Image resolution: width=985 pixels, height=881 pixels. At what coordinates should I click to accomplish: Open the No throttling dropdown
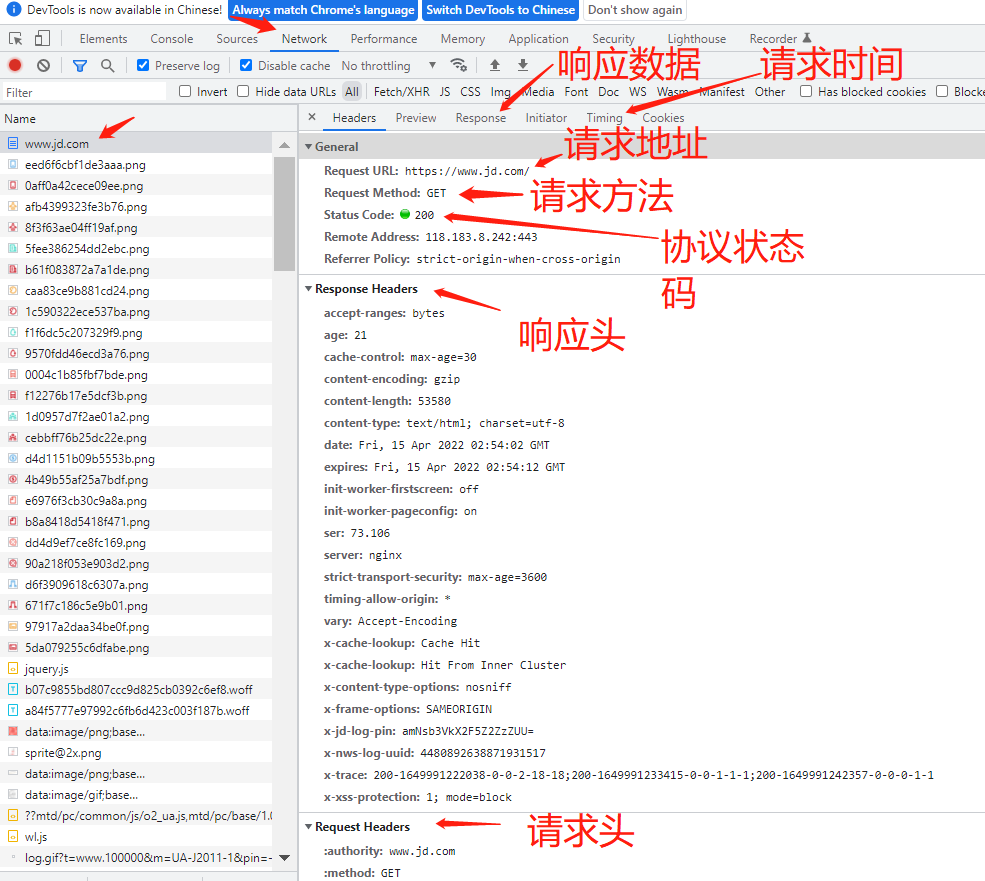[389, 65]
